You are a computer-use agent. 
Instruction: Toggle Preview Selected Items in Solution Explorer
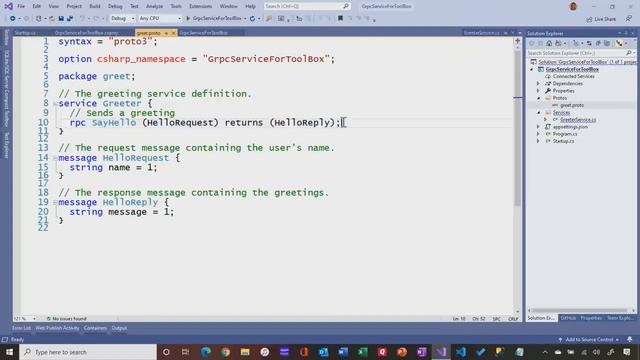[619, 43]
